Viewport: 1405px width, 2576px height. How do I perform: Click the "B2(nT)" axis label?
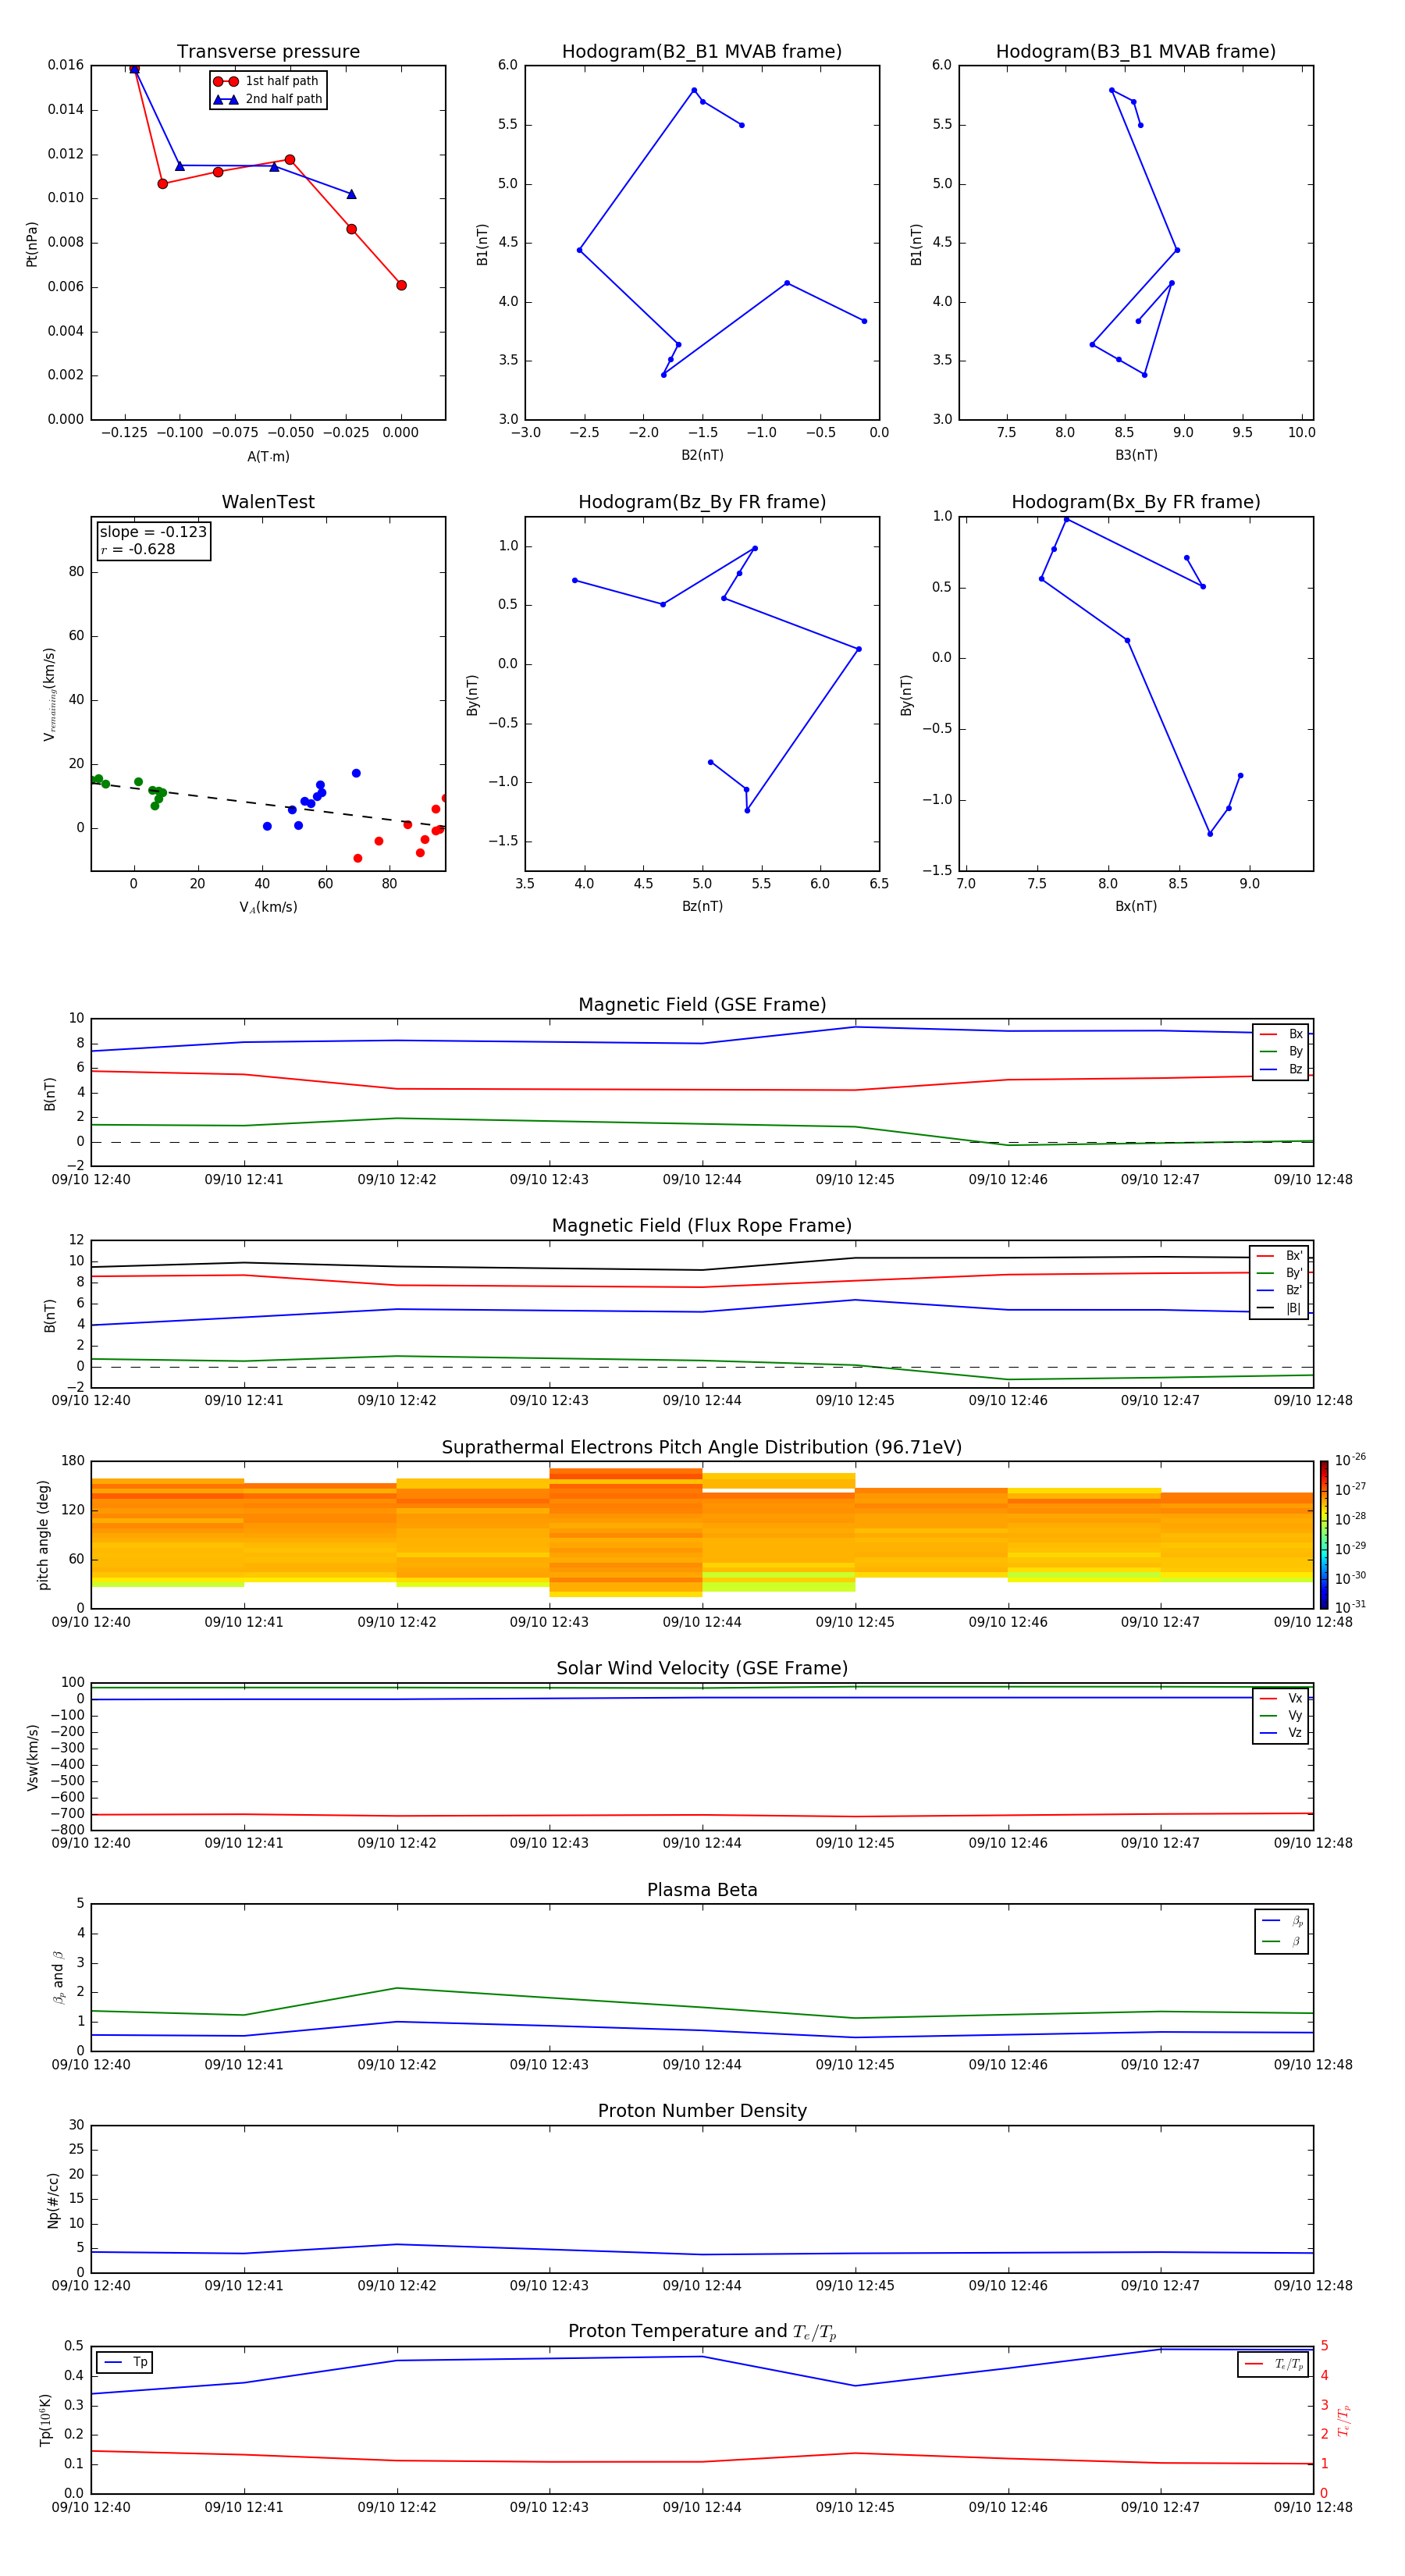[x=702, y=455]
